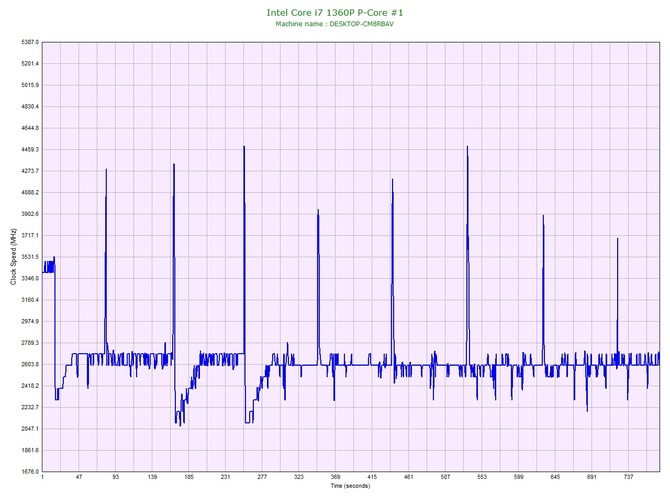Click the chart title "Intel Core i7 1360P P-Core #1"
This screenshot has width=670, height=503.
pyautogui.click(x=335, y=12)
